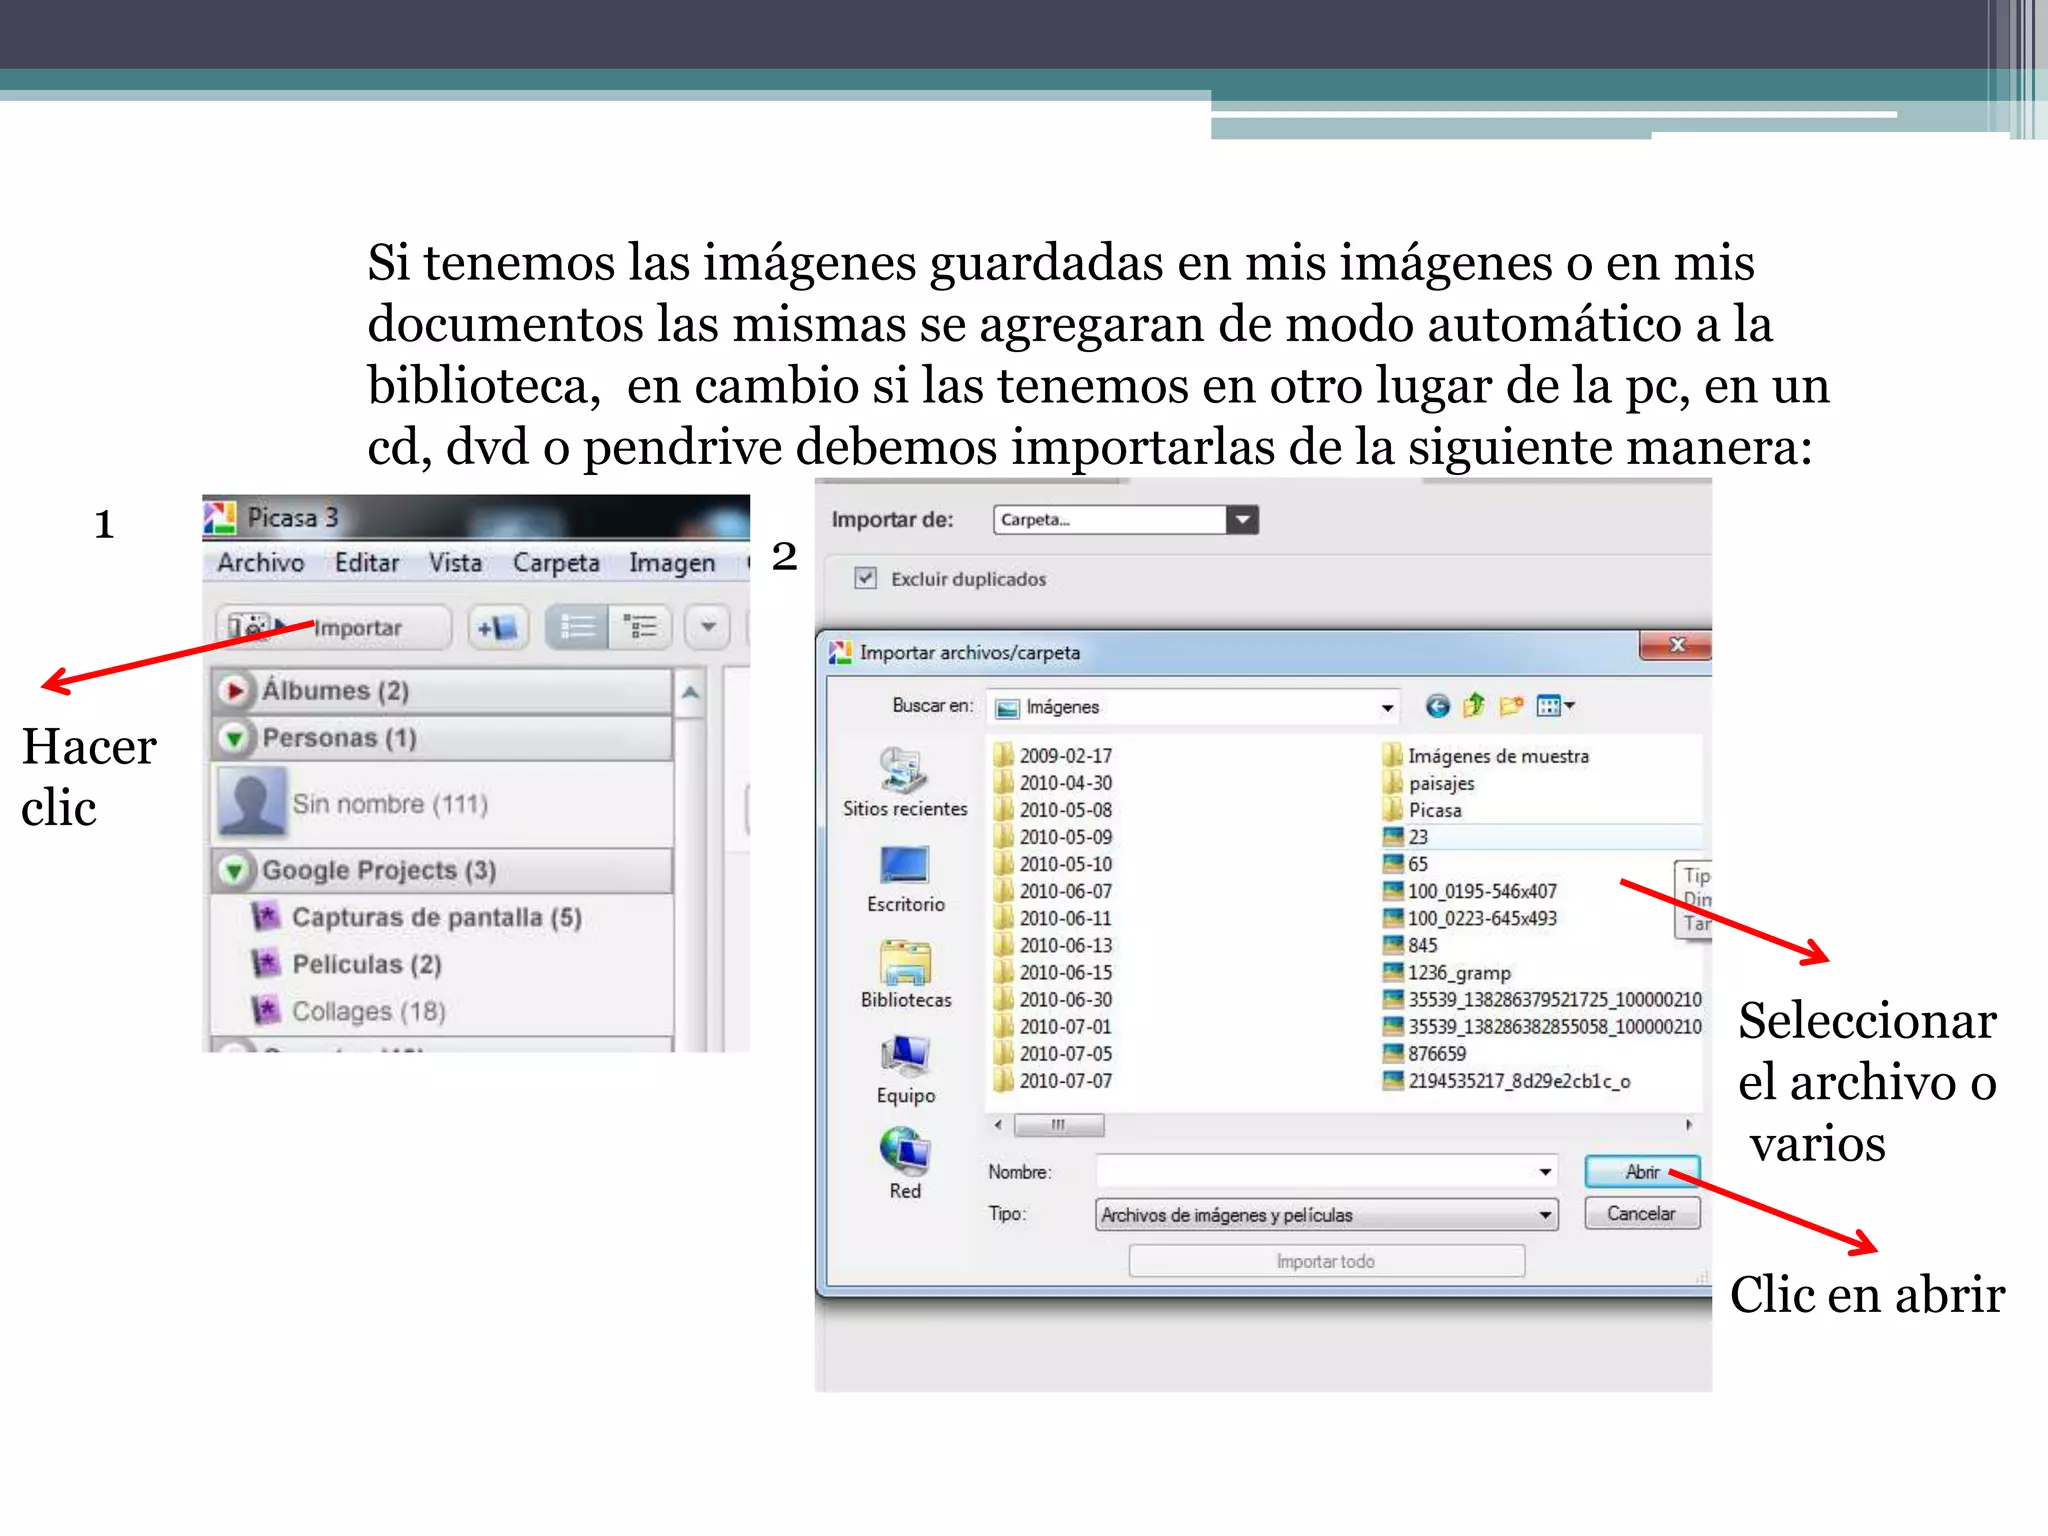Select Capturas de pantalla (5) folder
Screen dimensions: 2048x1536
[435, 917]
